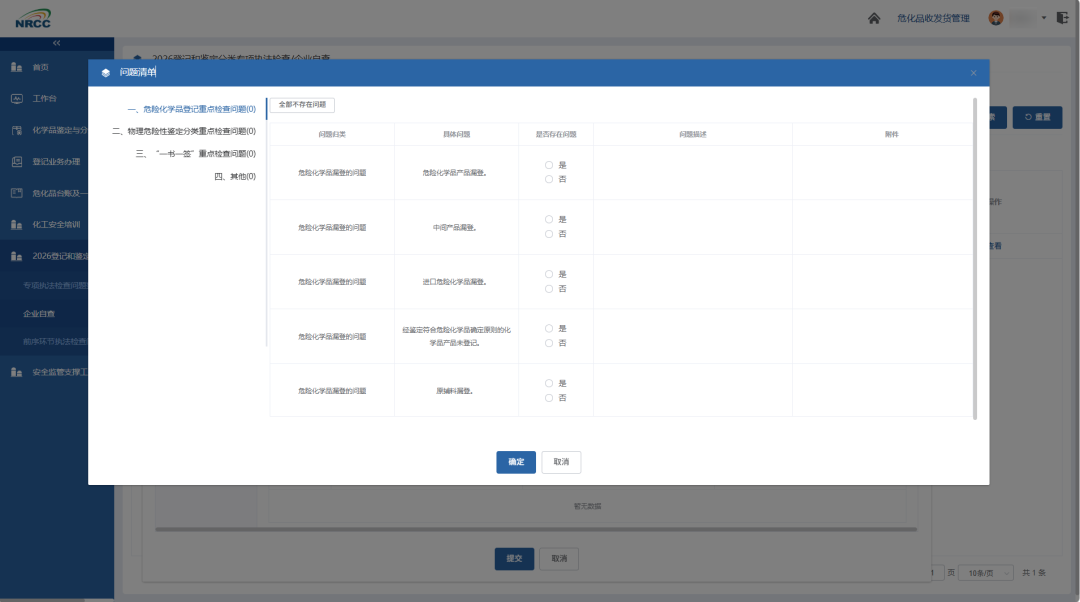Click the home icon in top bar
This screenshot has width=1080, height=602.
tap(873, 19)
